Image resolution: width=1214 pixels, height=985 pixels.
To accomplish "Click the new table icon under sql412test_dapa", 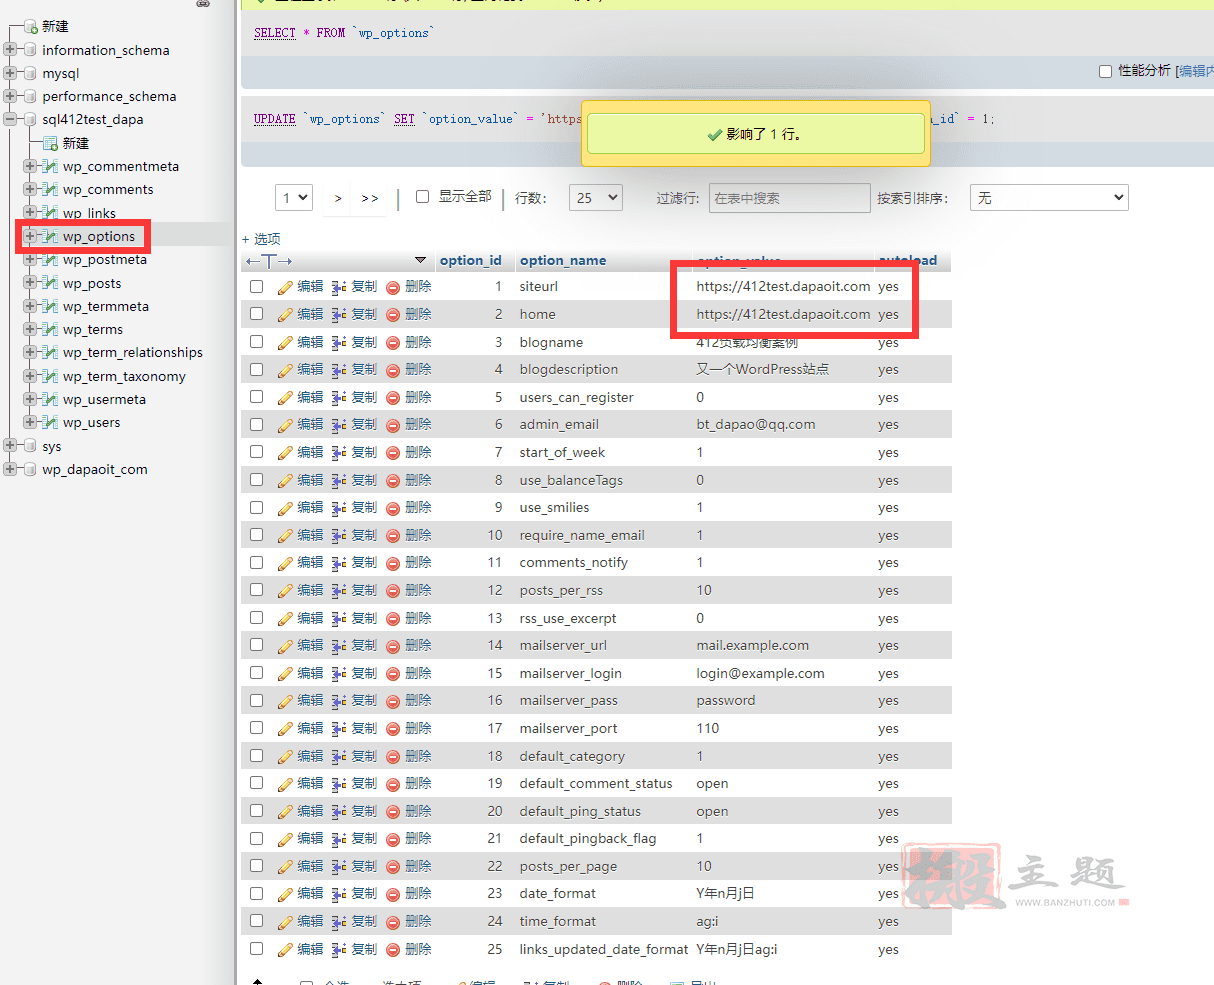I will [50, 143].
